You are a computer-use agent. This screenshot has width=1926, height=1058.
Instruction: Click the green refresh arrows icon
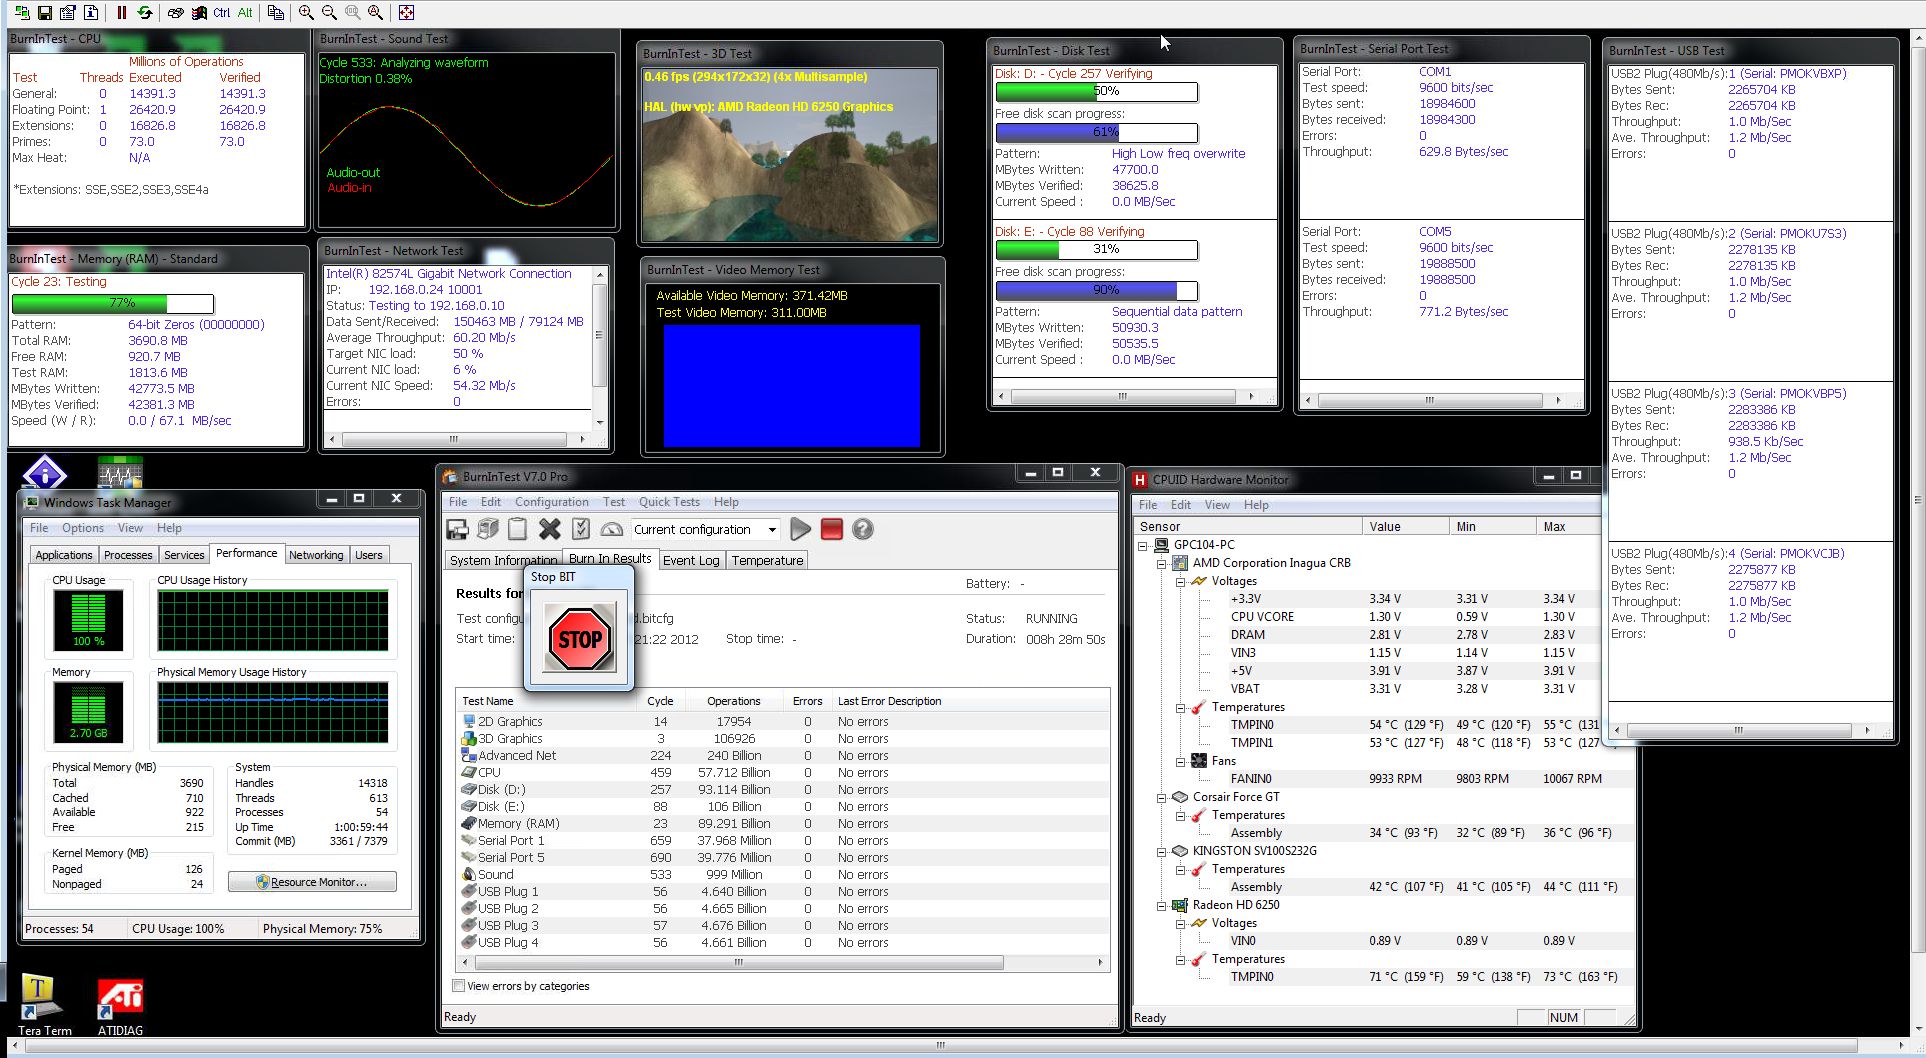coord(145,12)
